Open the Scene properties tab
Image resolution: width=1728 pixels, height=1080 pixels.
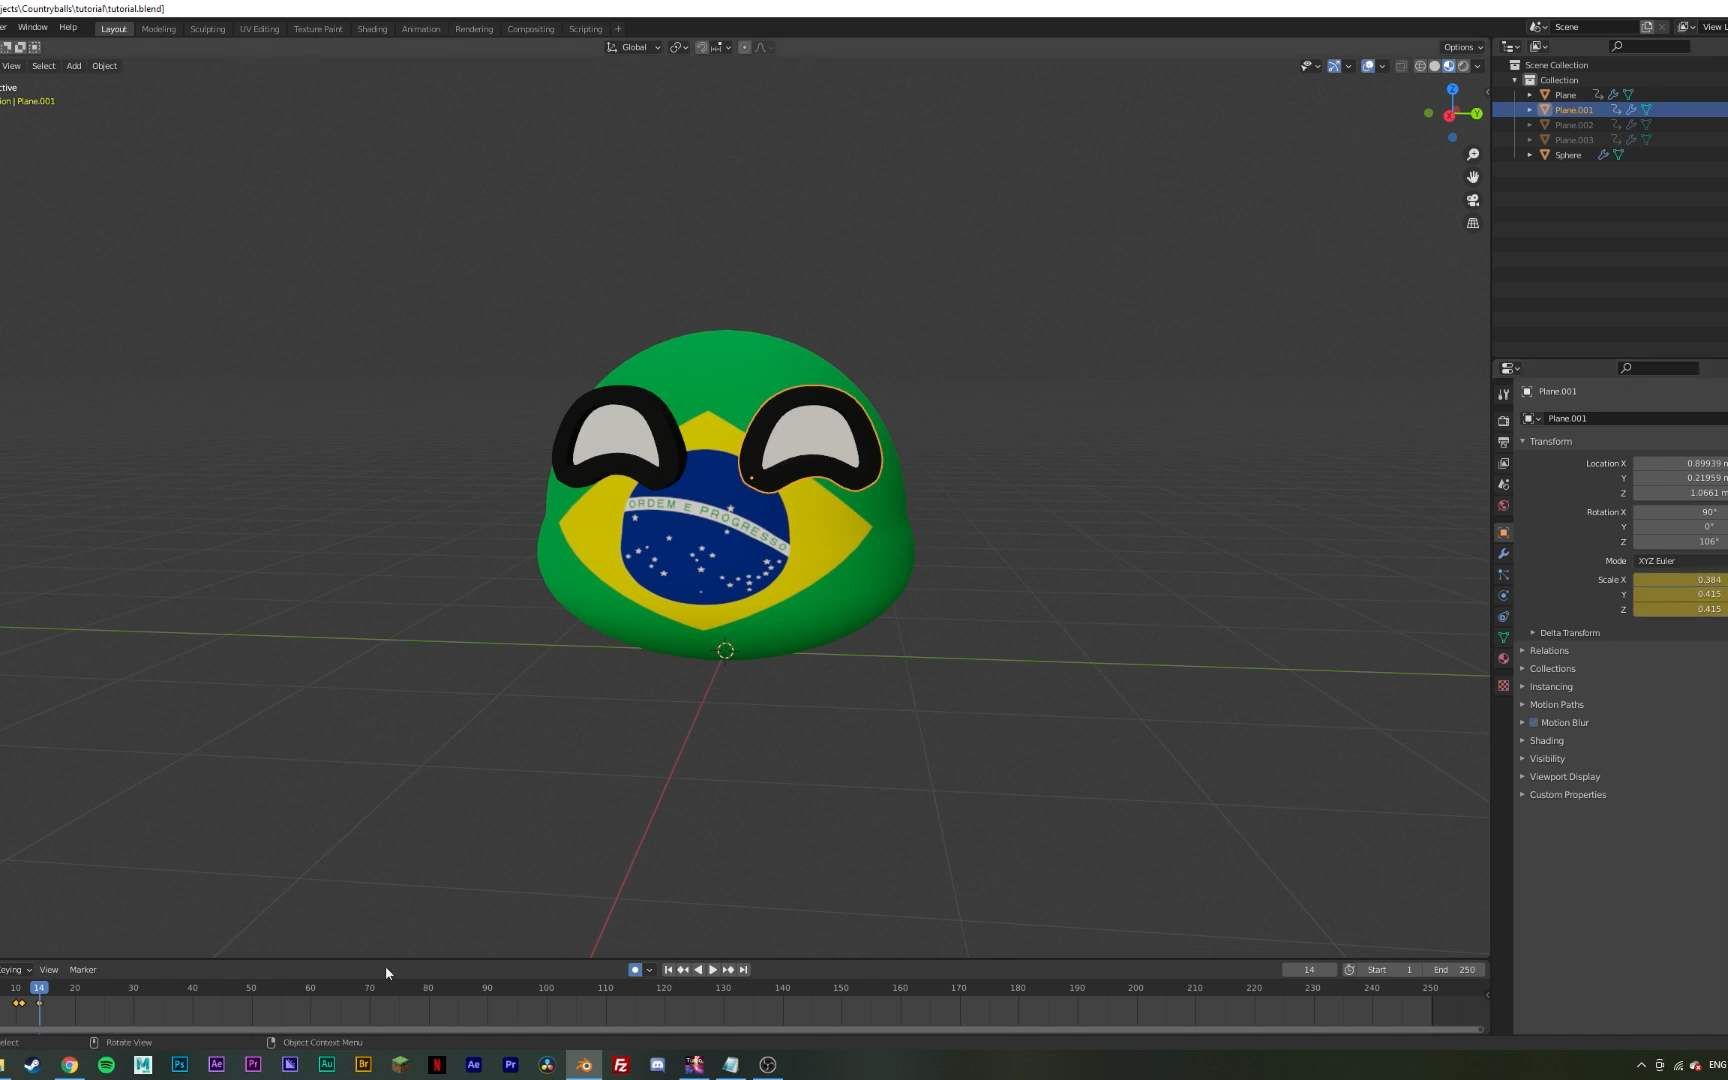pyautogui.click(x=1503, y=484)
